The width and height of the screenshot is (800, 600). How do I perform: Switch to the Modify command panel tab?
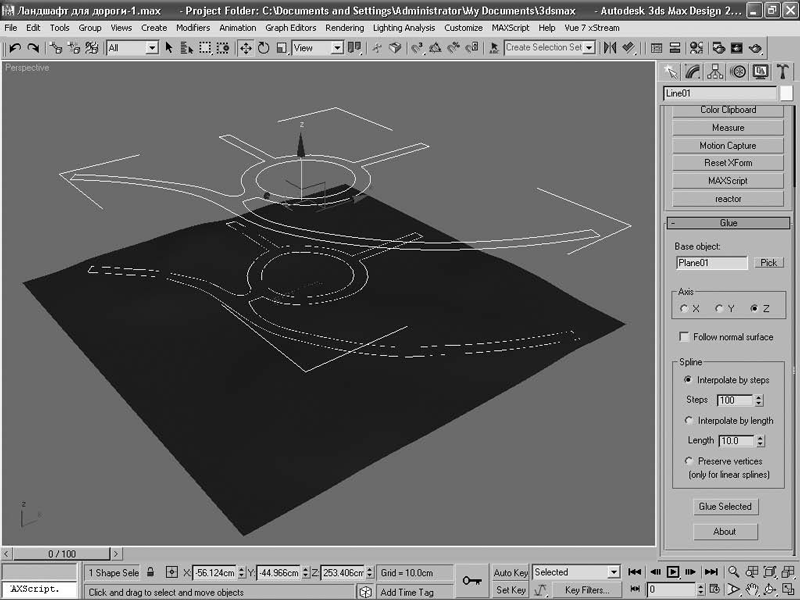click(692, 71)
